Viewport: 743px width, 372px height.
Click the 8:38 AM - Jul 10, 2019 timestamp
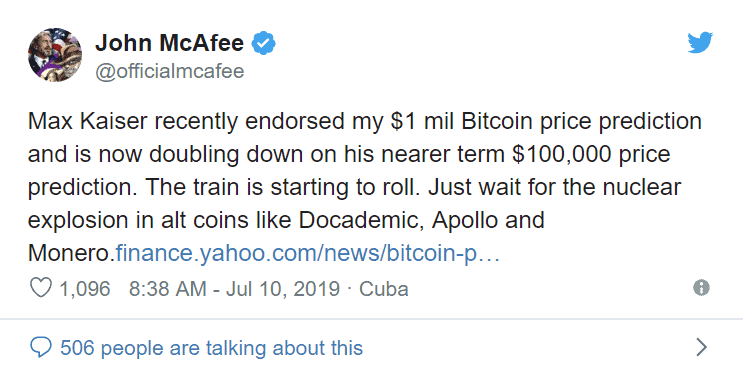(x=234, y=289)
